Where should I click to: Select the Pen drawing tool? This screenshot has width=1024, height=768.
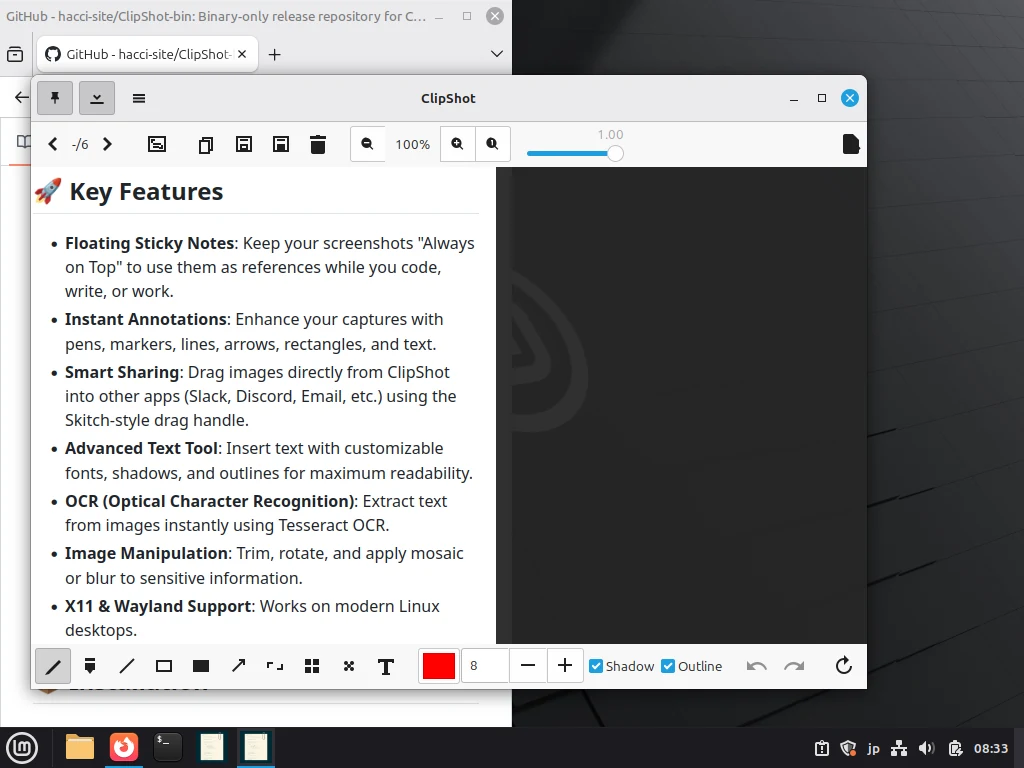click(x=53, y=666)
